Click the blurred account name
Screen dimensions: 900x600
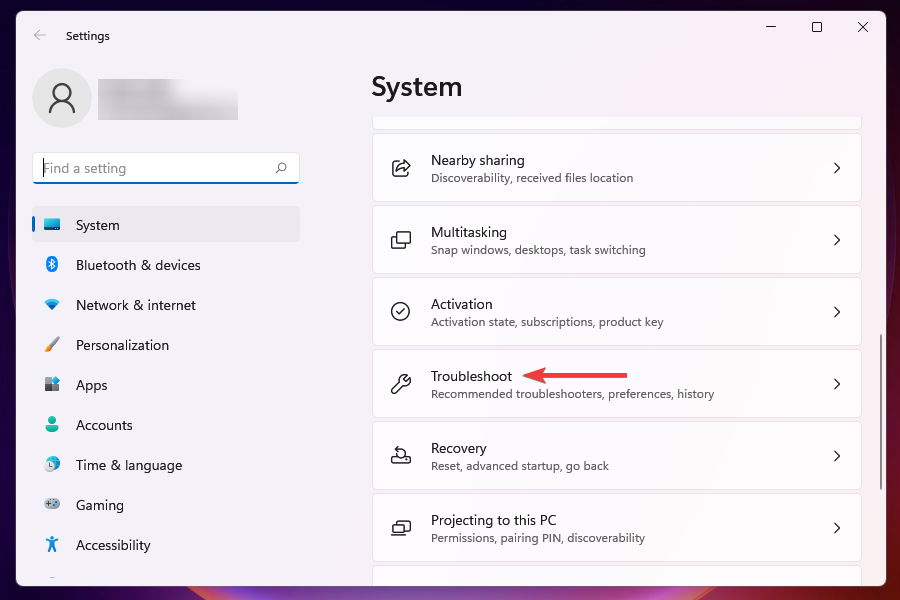pos(168,99)
